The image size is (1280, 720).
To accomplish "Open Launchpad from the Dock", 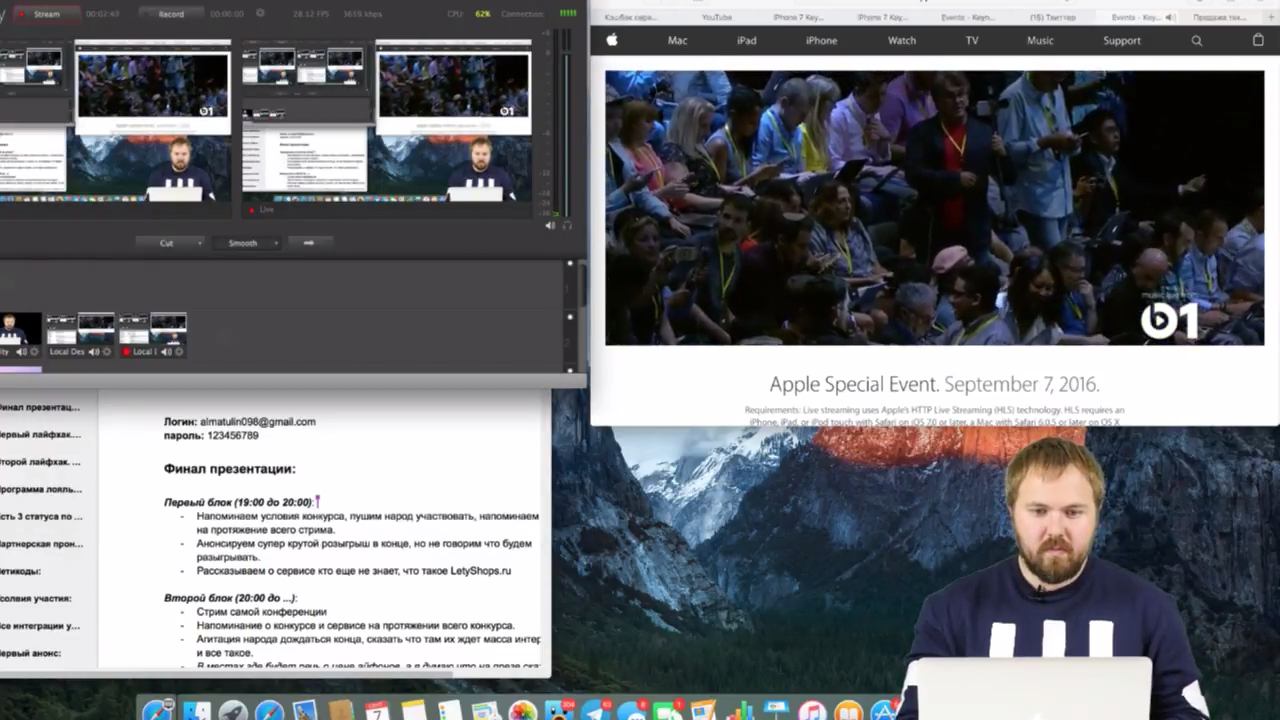I will click(x=233, y=711).
